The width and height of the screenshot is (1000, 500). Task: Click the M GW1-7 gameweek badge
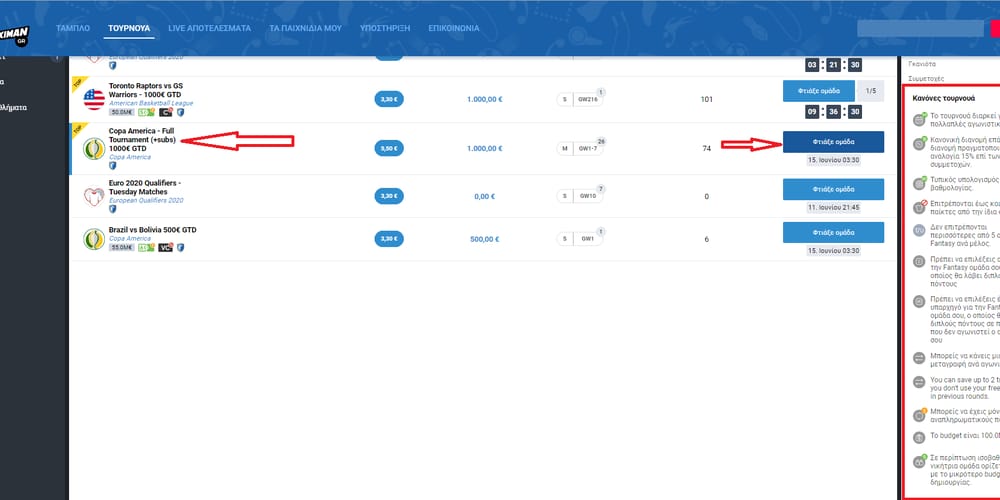[579, 149]
